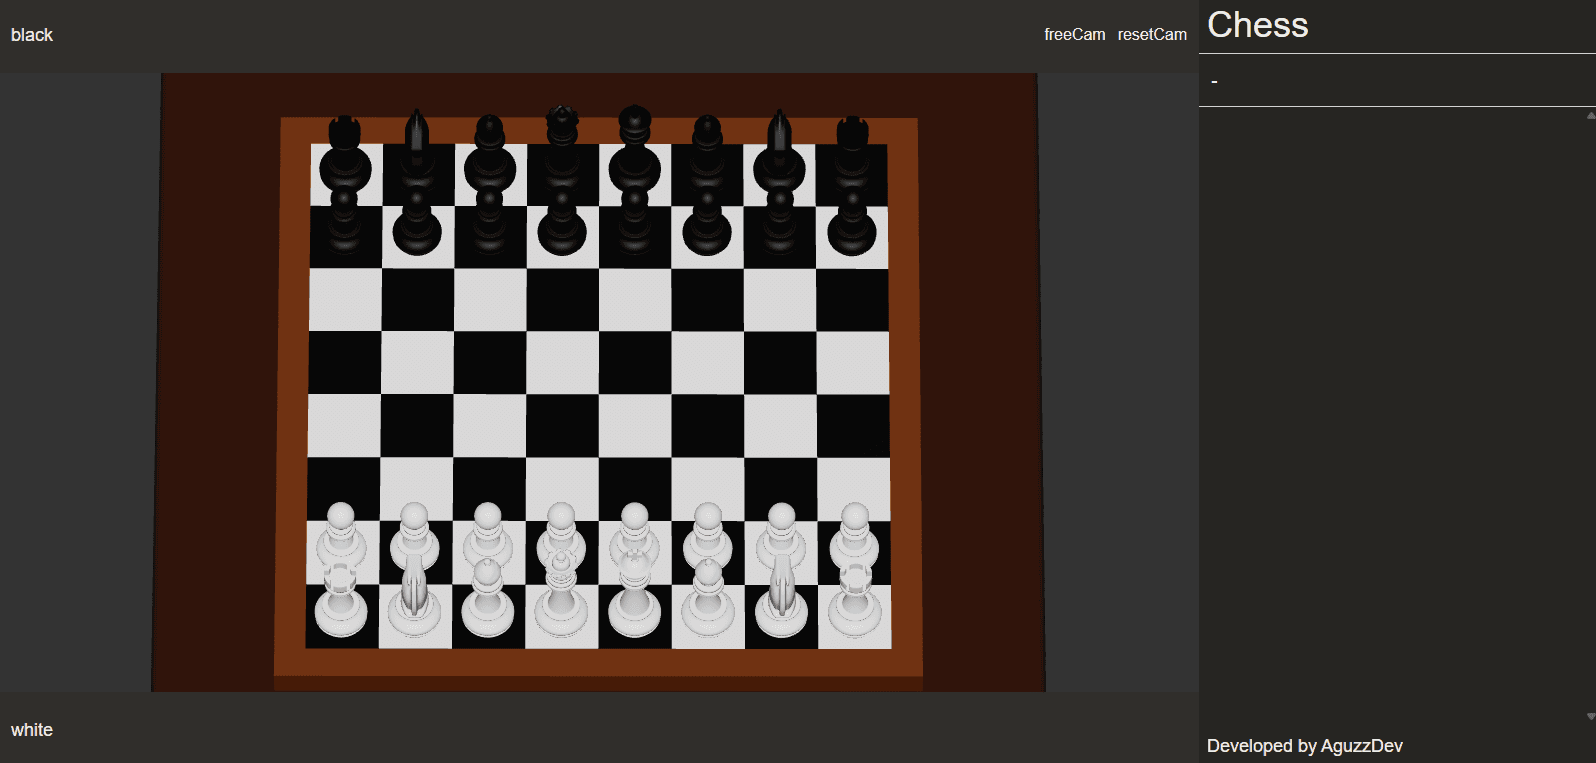Click the scroll up arrow in move list
This screenshot has height=763, width=1596.
click(1590, 116)
